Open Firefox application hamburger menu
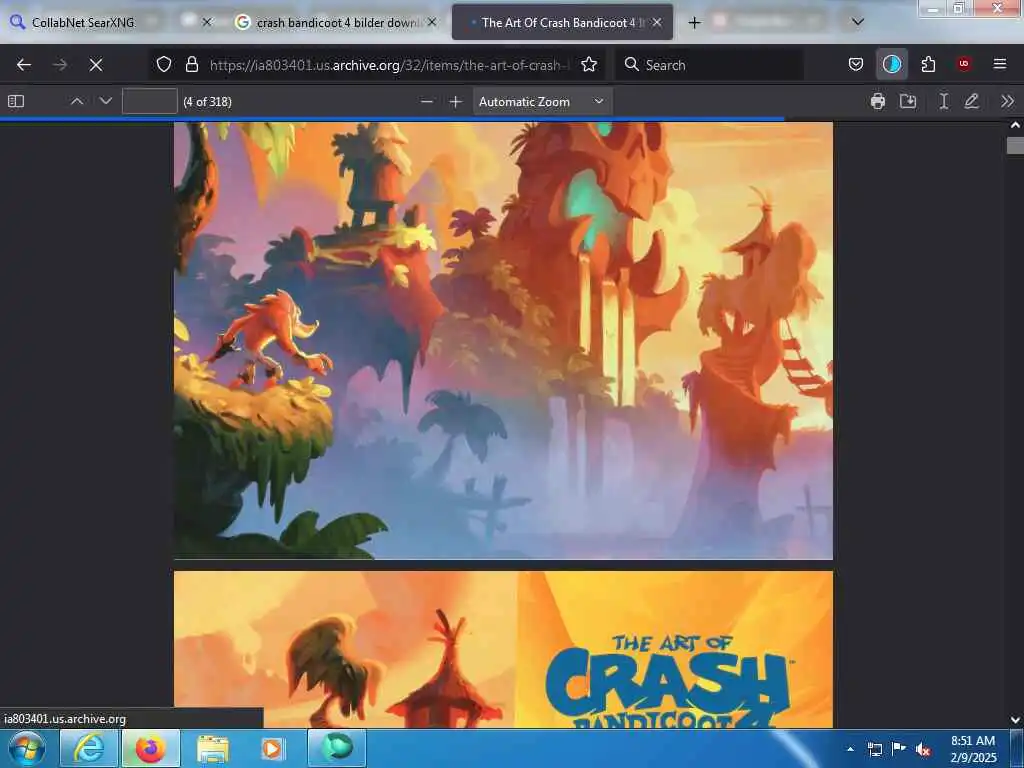The image size is (1024, 768). point(1000,64)
